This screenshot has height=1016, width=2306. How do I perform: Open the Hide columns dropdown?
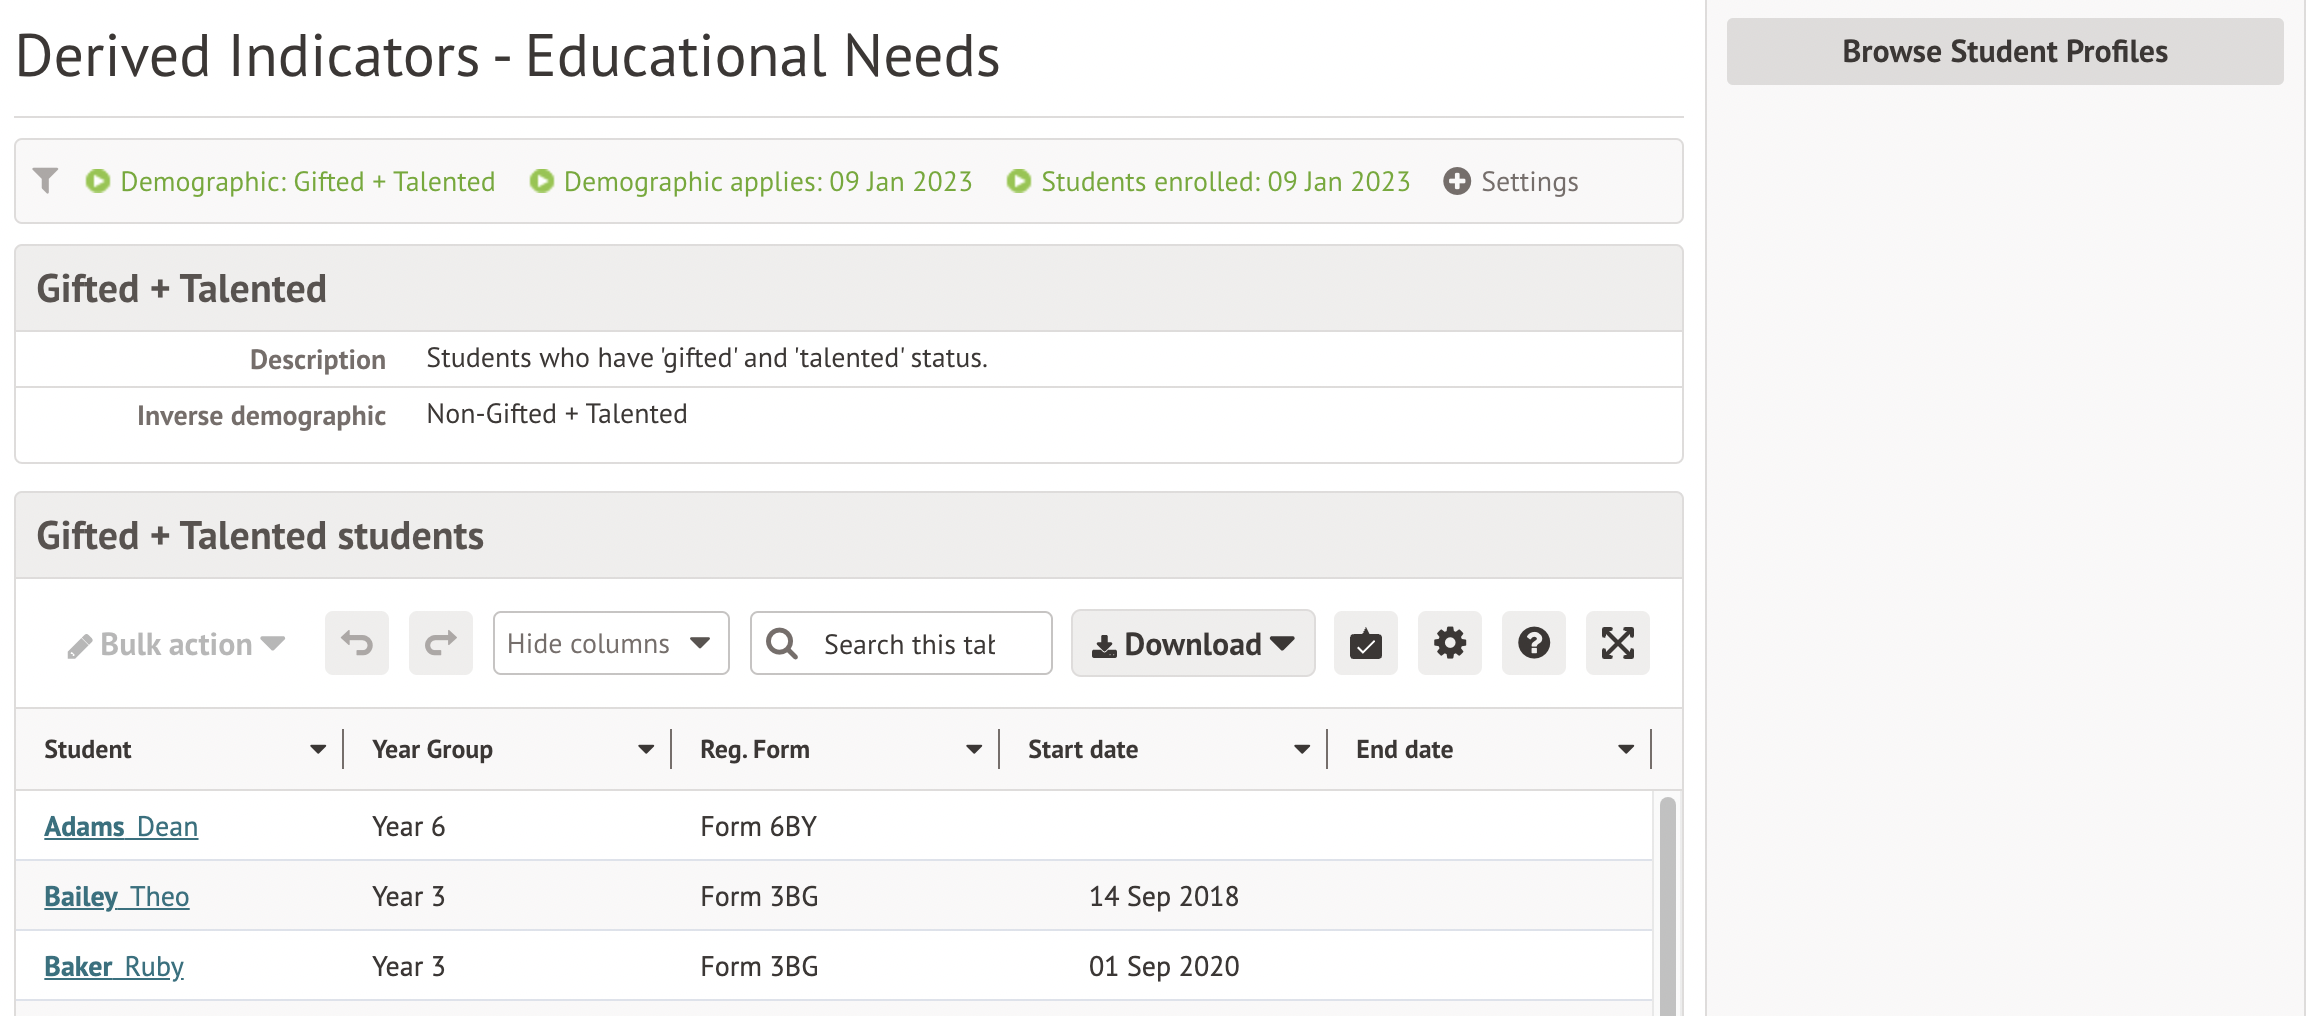610,643
